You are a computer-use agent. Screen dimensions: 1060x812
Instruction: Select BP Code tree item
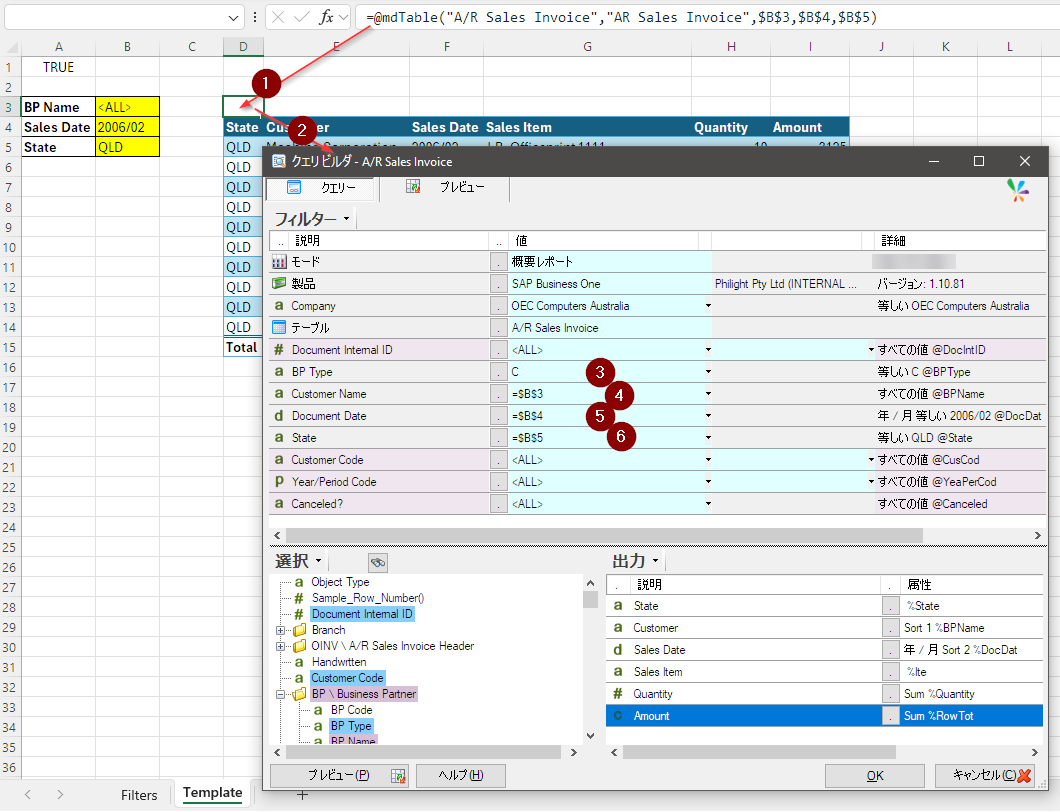pos(351,711)
